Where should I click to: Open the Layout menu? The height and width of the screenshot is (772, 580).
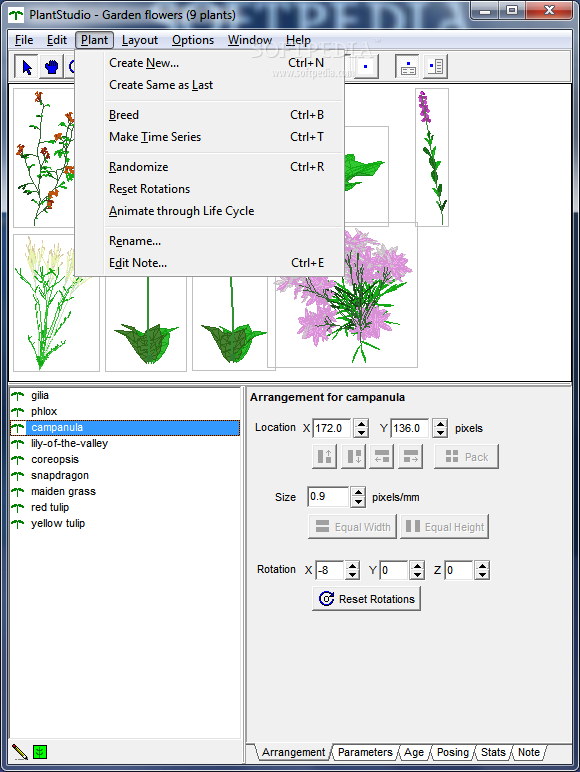140,40
